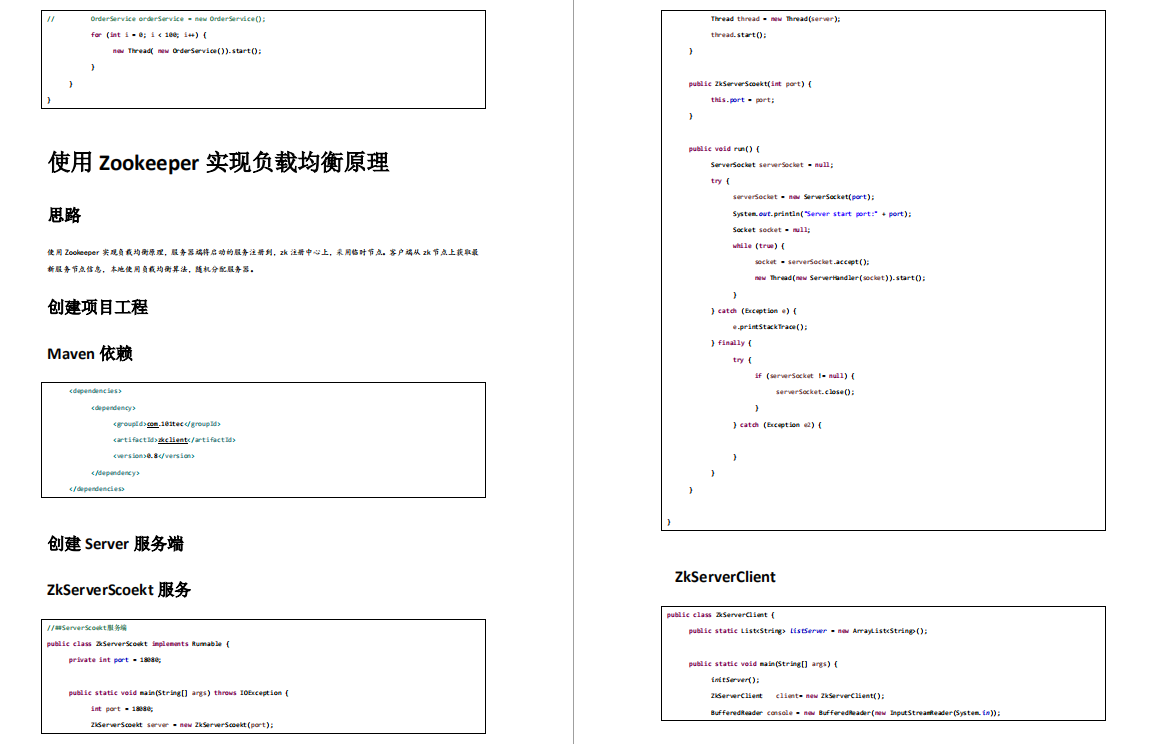This screenshot has width=1170, height=744.
Task: Click the comment '//##ServerScoekt服务端'
Action: click(x=87, y=628)
